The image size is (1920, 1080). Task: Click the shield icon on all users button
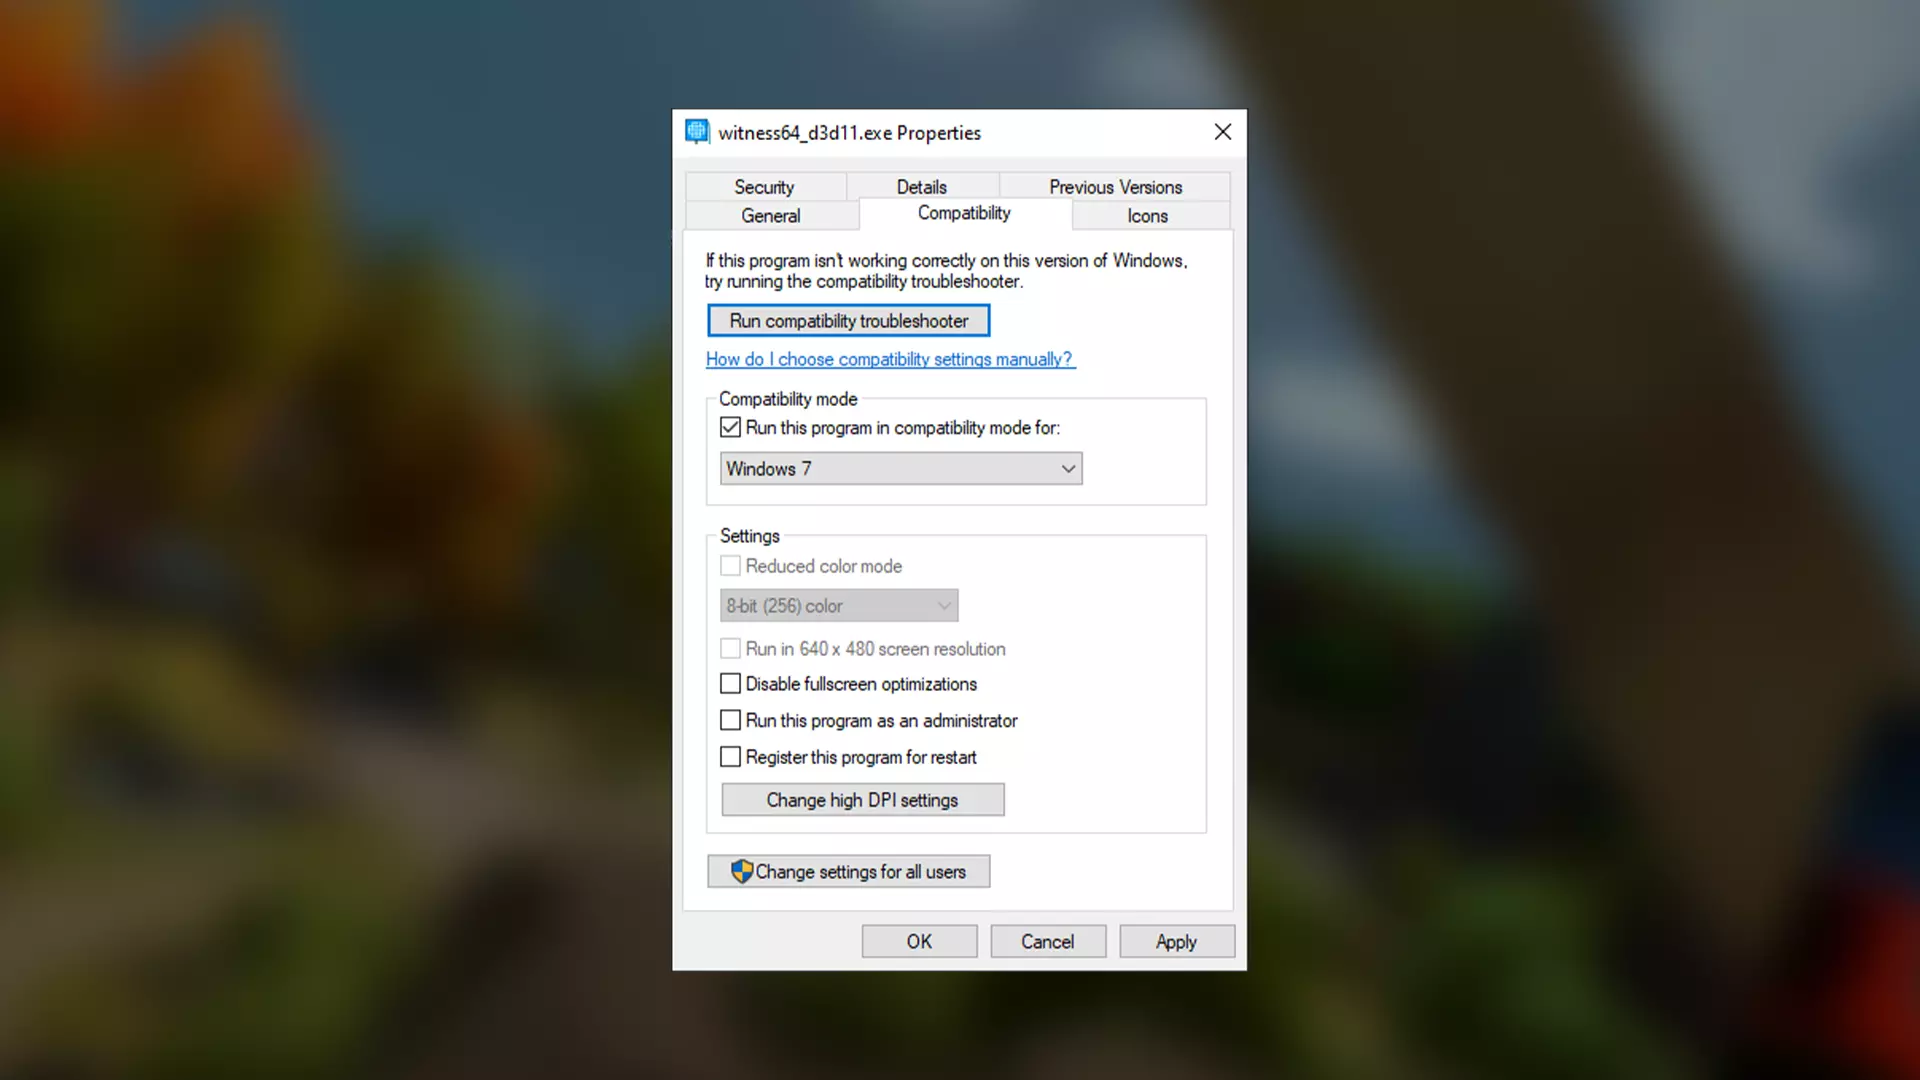point(741,871)
